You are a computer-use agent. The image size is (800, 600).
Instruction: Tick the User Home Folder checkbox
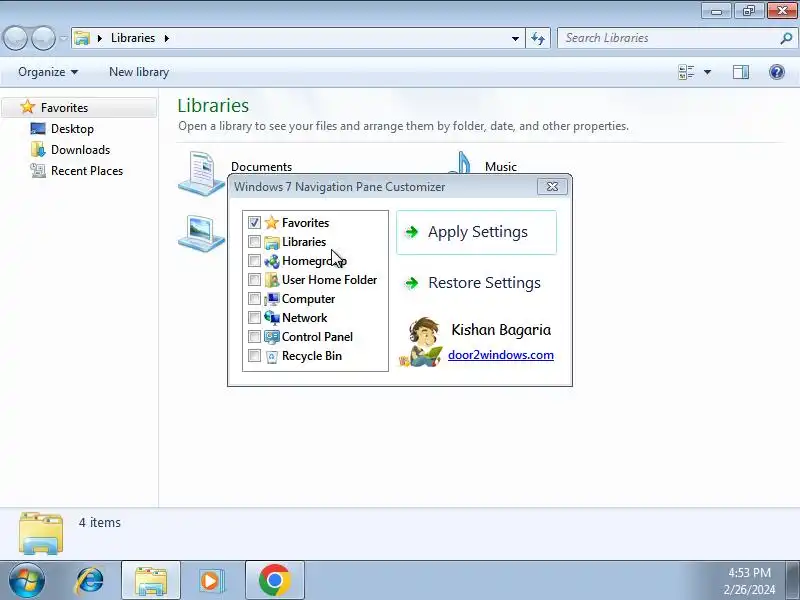254,280
